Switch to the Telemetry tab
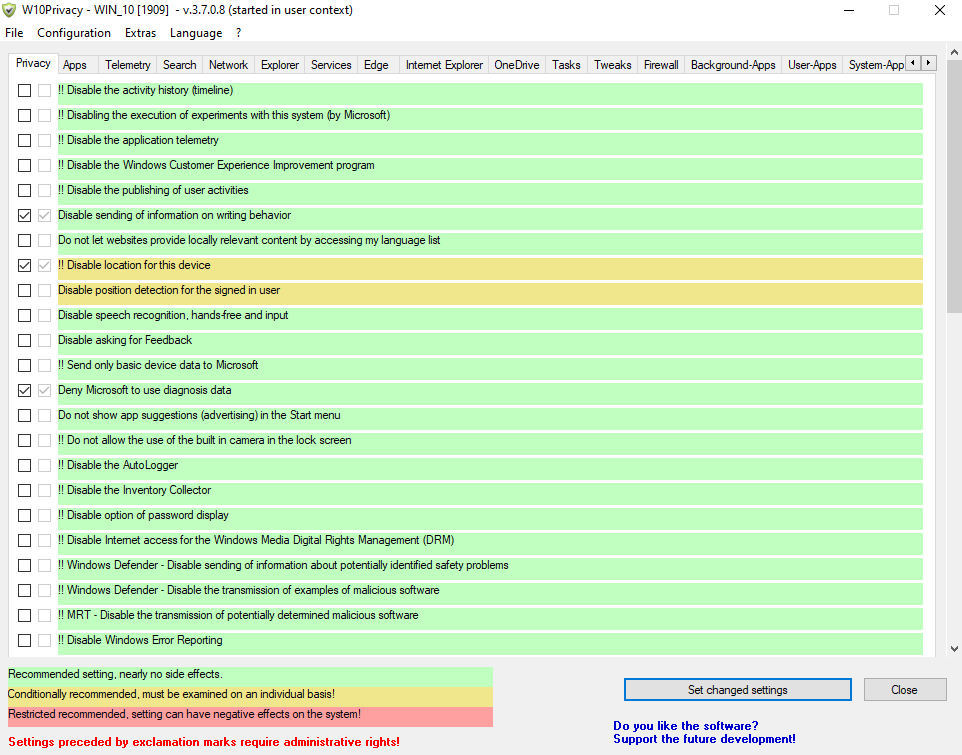 128,65
